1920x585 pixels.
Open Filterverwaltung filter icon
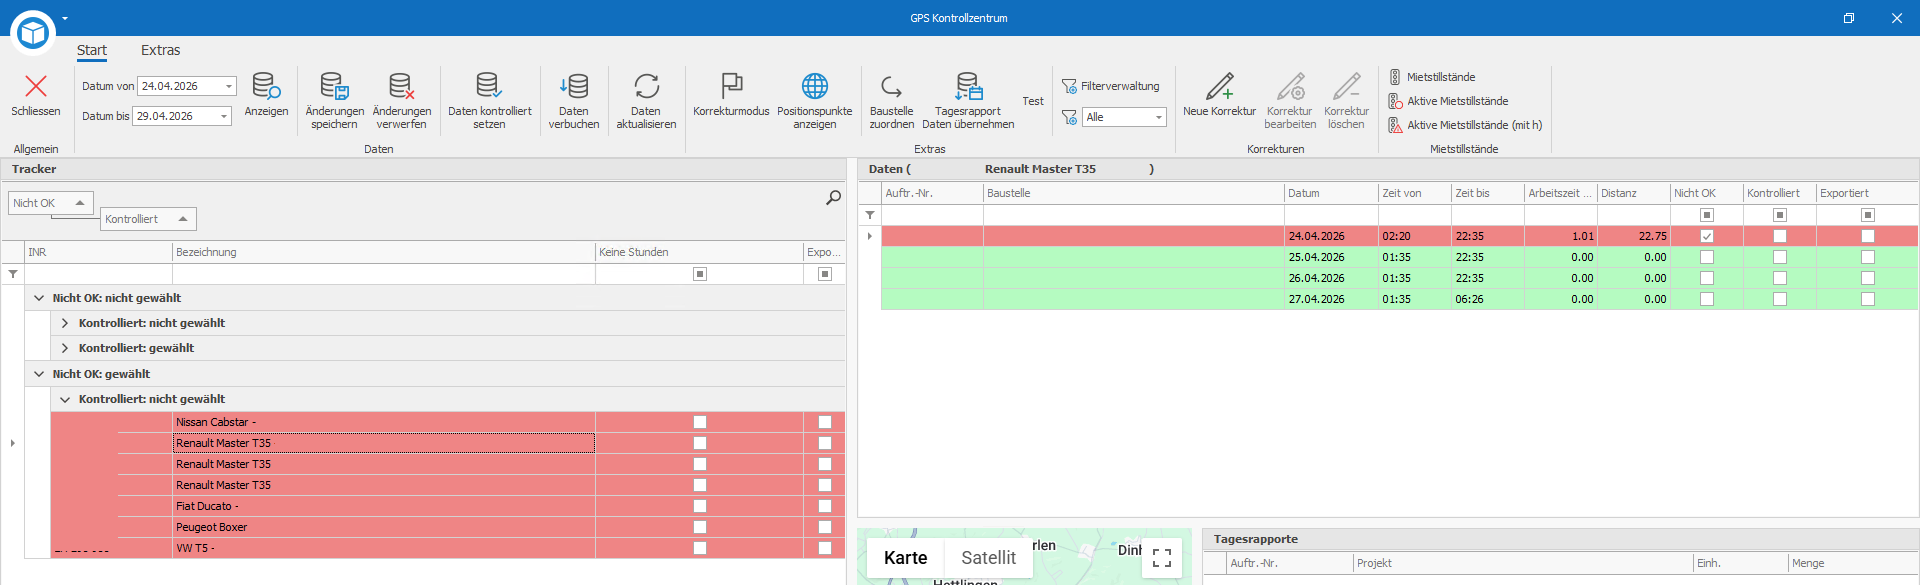pos(1069,86)
